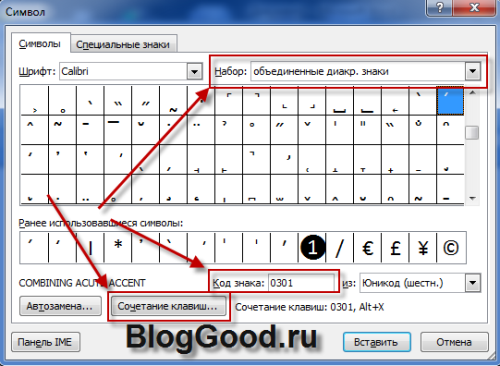Click the symbol grid scrollbar thumb
Screen dimensions: 500x366
pyautogui.click(x=472, y=132)
